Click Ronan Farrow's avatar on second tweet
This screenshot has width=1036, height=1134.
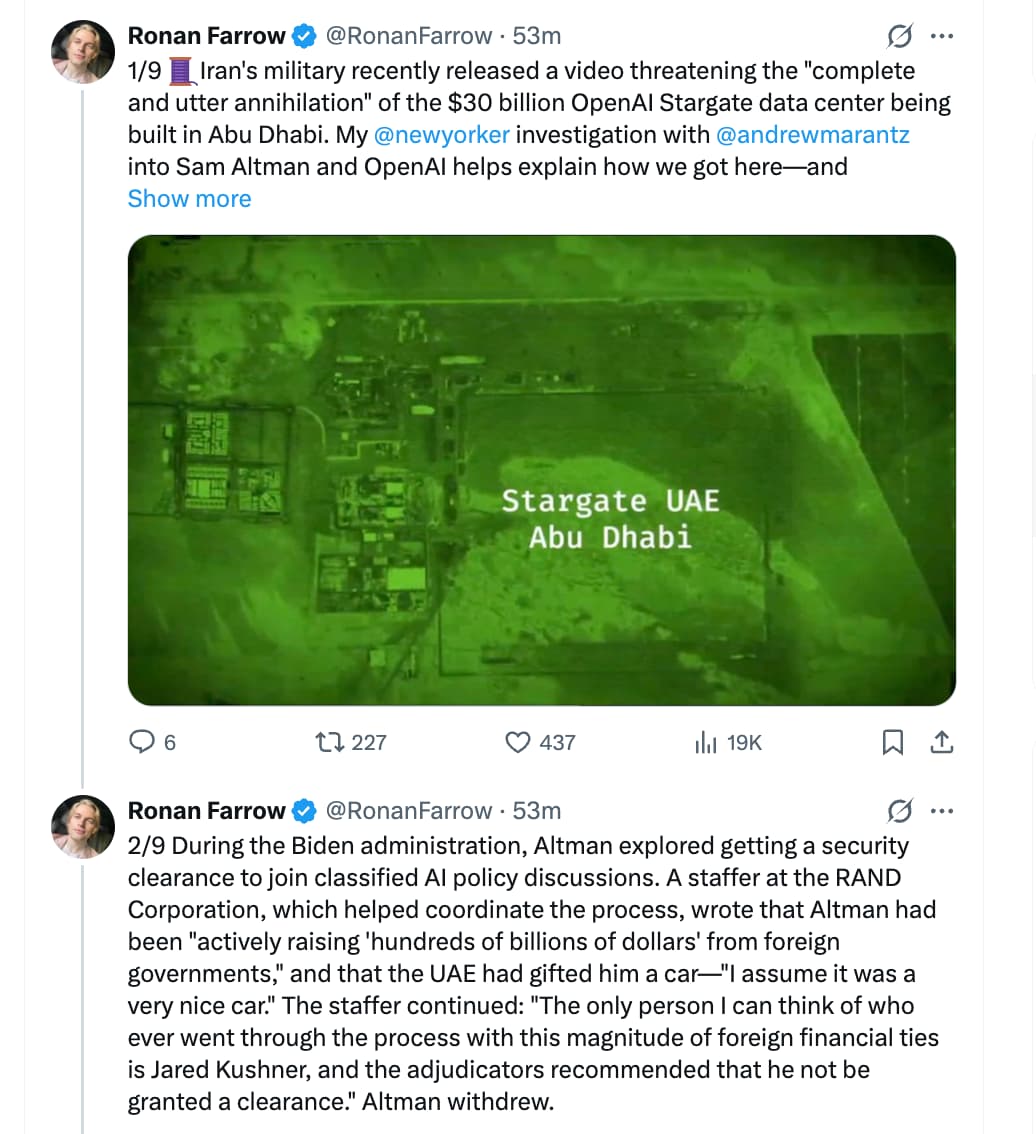click(84, 826)
